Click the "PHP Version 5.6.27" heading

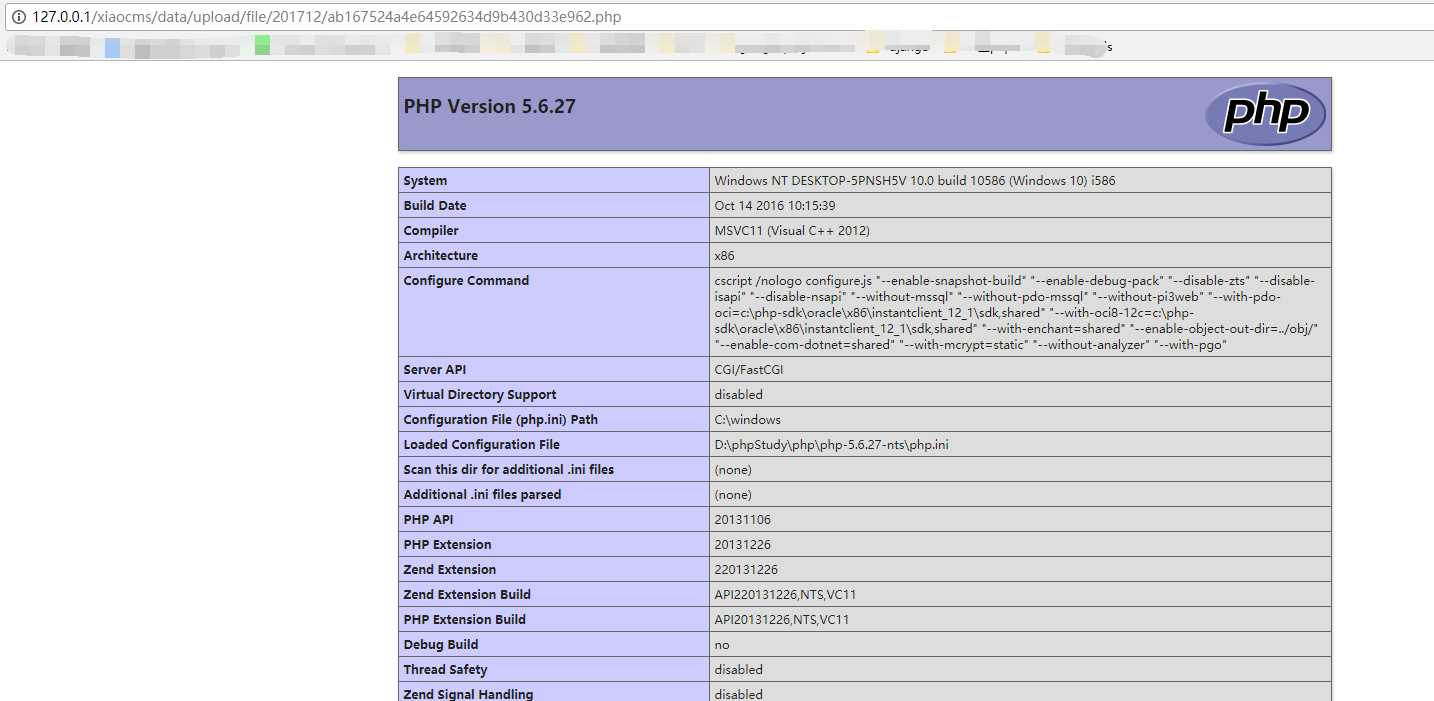490,106
